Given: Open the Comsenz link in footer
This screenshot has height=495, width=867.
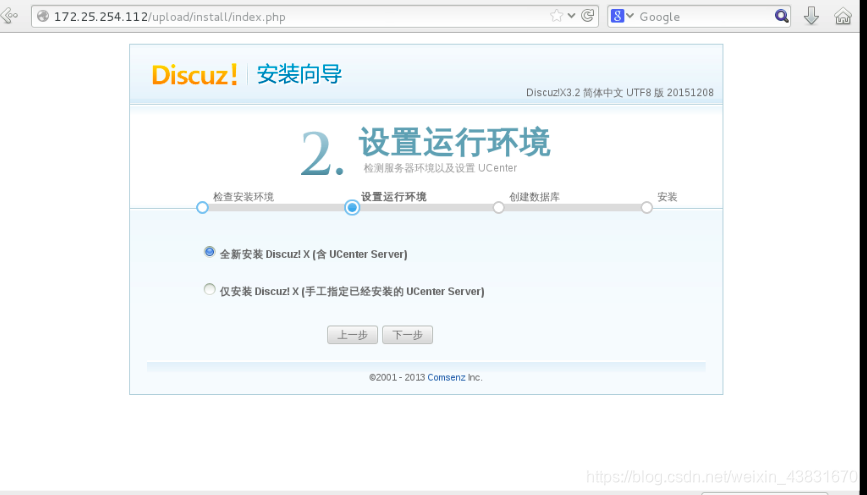Looking at the screenshot, I should (x=446, y=377).
